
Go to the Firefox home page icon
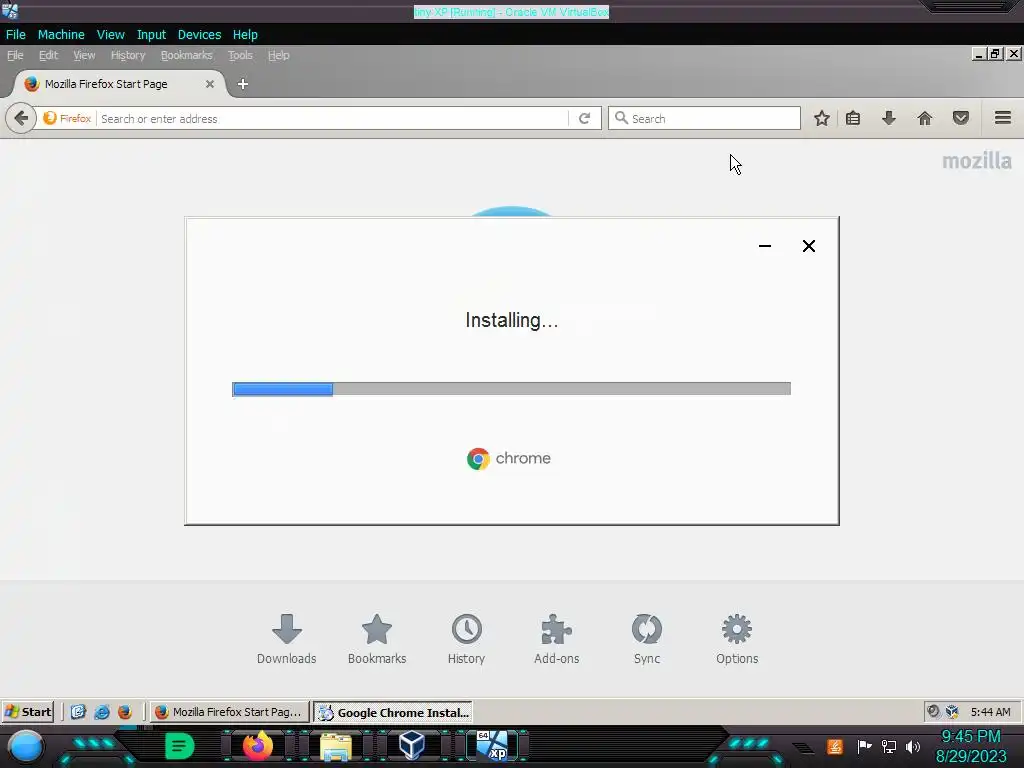(x=924, y=118)
